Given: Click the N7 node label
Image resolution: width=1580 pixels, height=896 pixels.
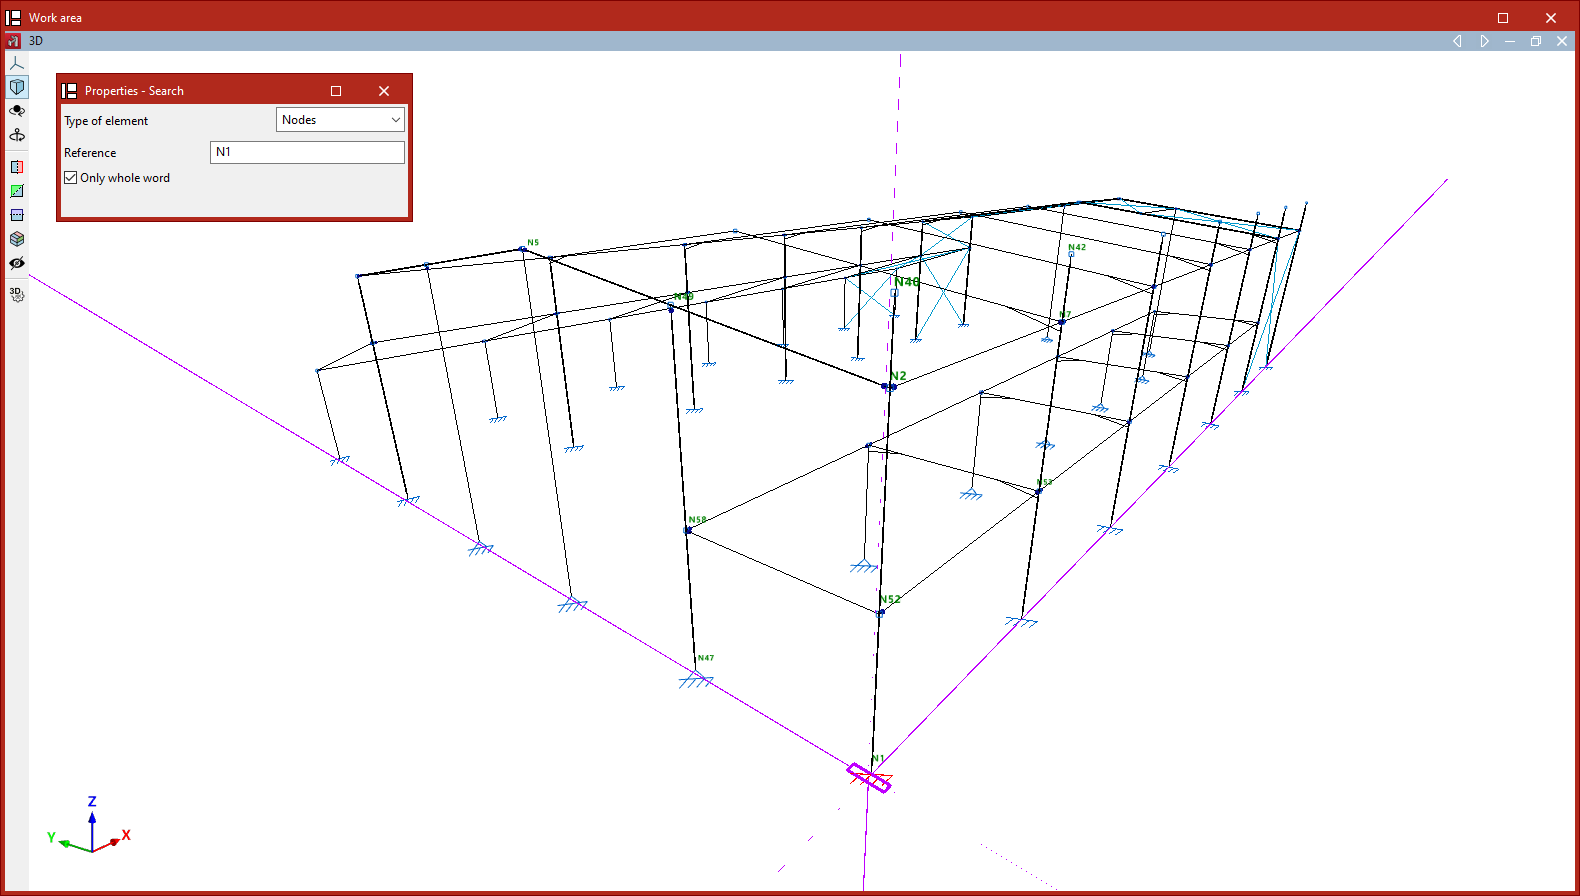Looking at the screenshot, I should (x=1066, y=314).
